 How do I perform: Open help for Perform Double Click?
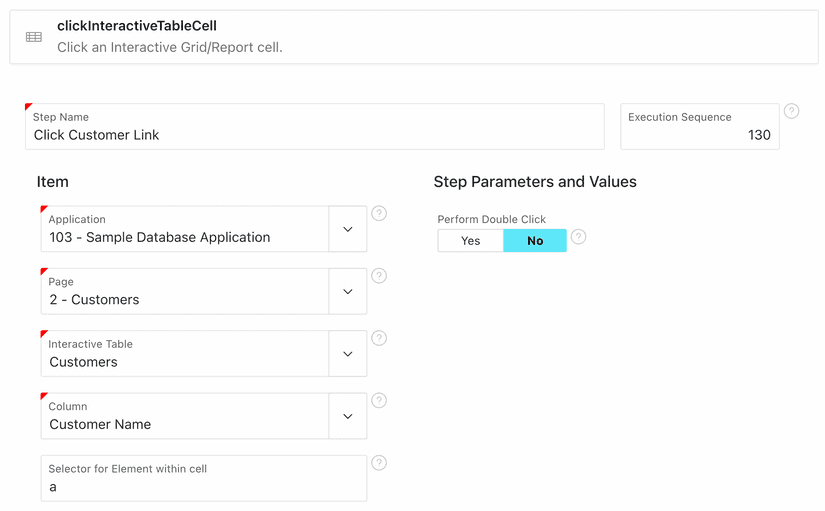coord(578,237)
